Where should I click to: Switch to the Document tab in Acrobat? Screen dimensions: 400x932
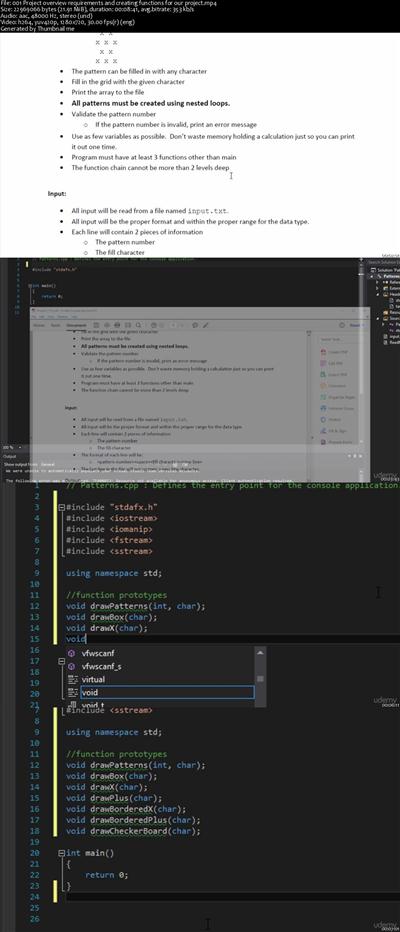(x=74, y=325)
